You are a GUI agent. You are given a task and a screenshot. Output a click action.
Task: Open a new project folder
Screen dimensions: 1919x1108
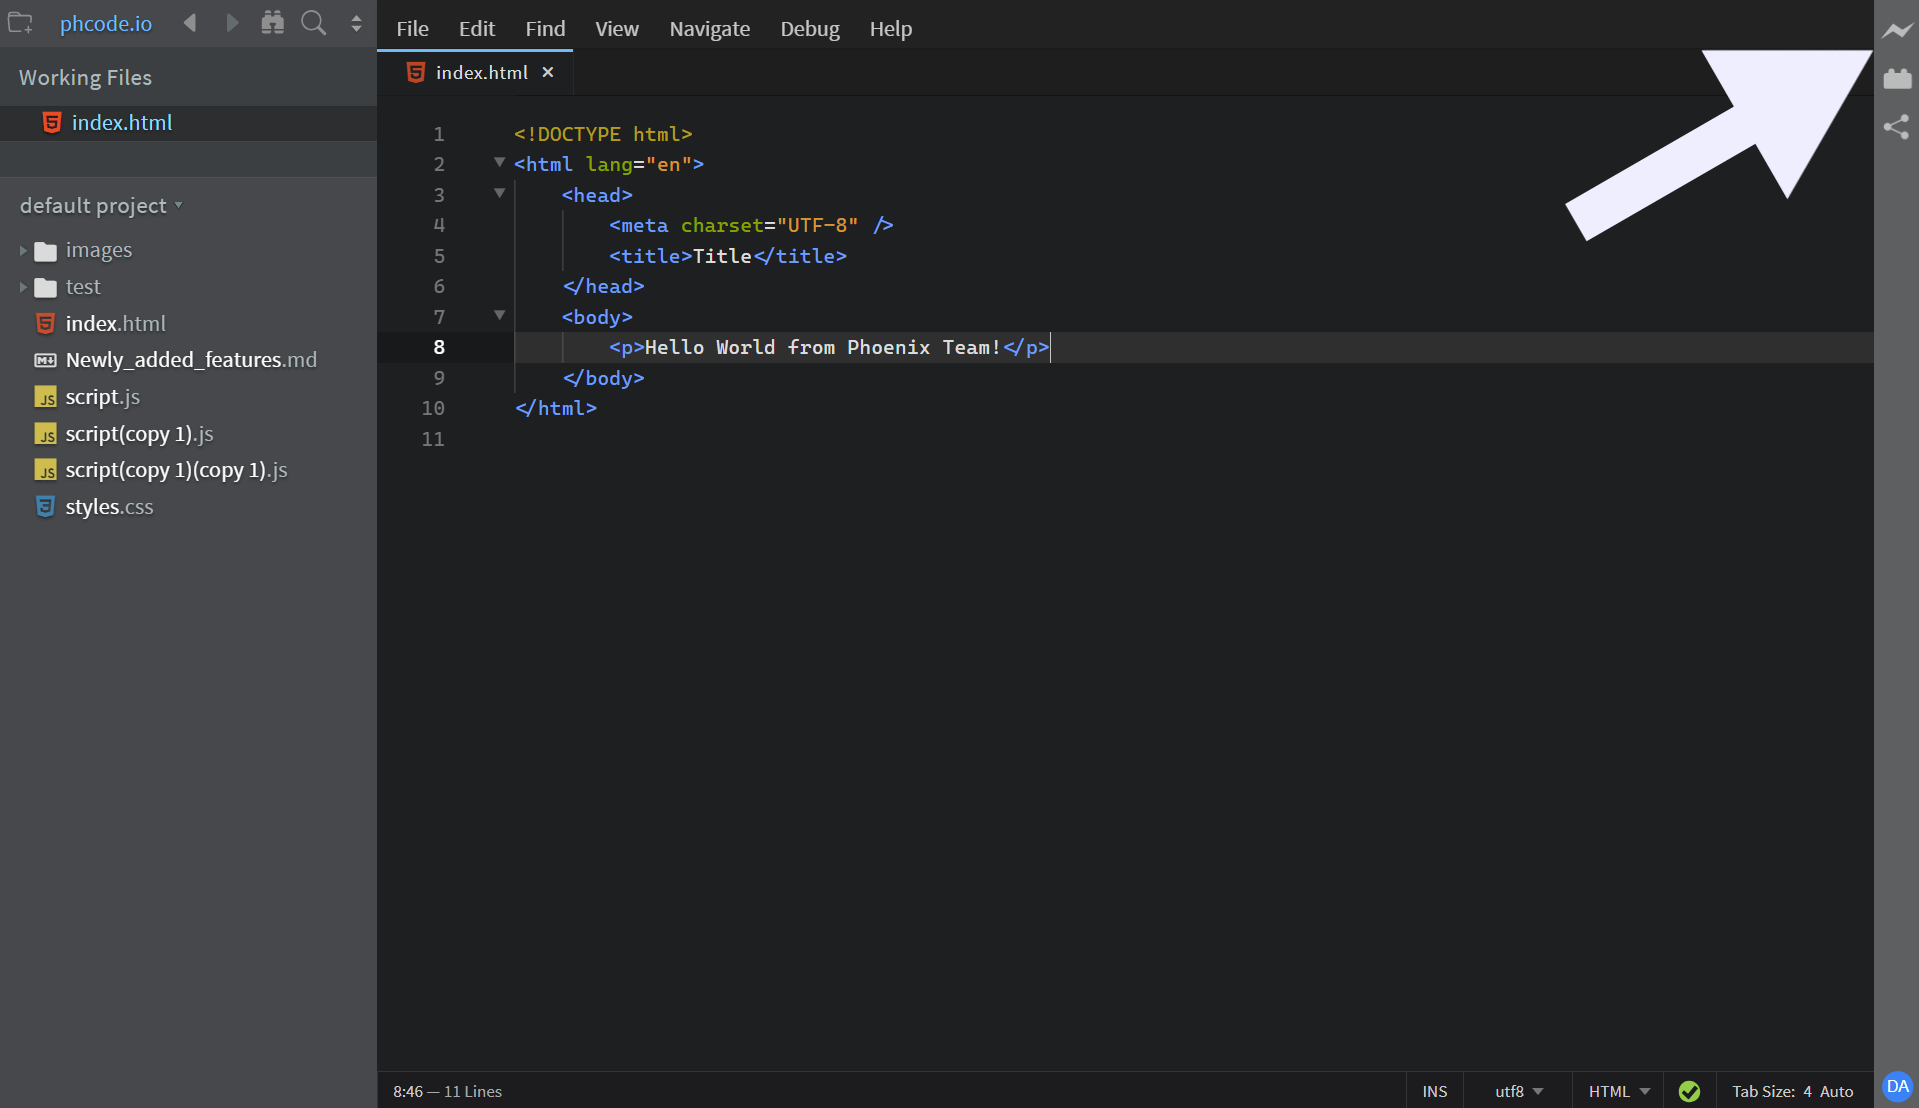tap(20, 23)
